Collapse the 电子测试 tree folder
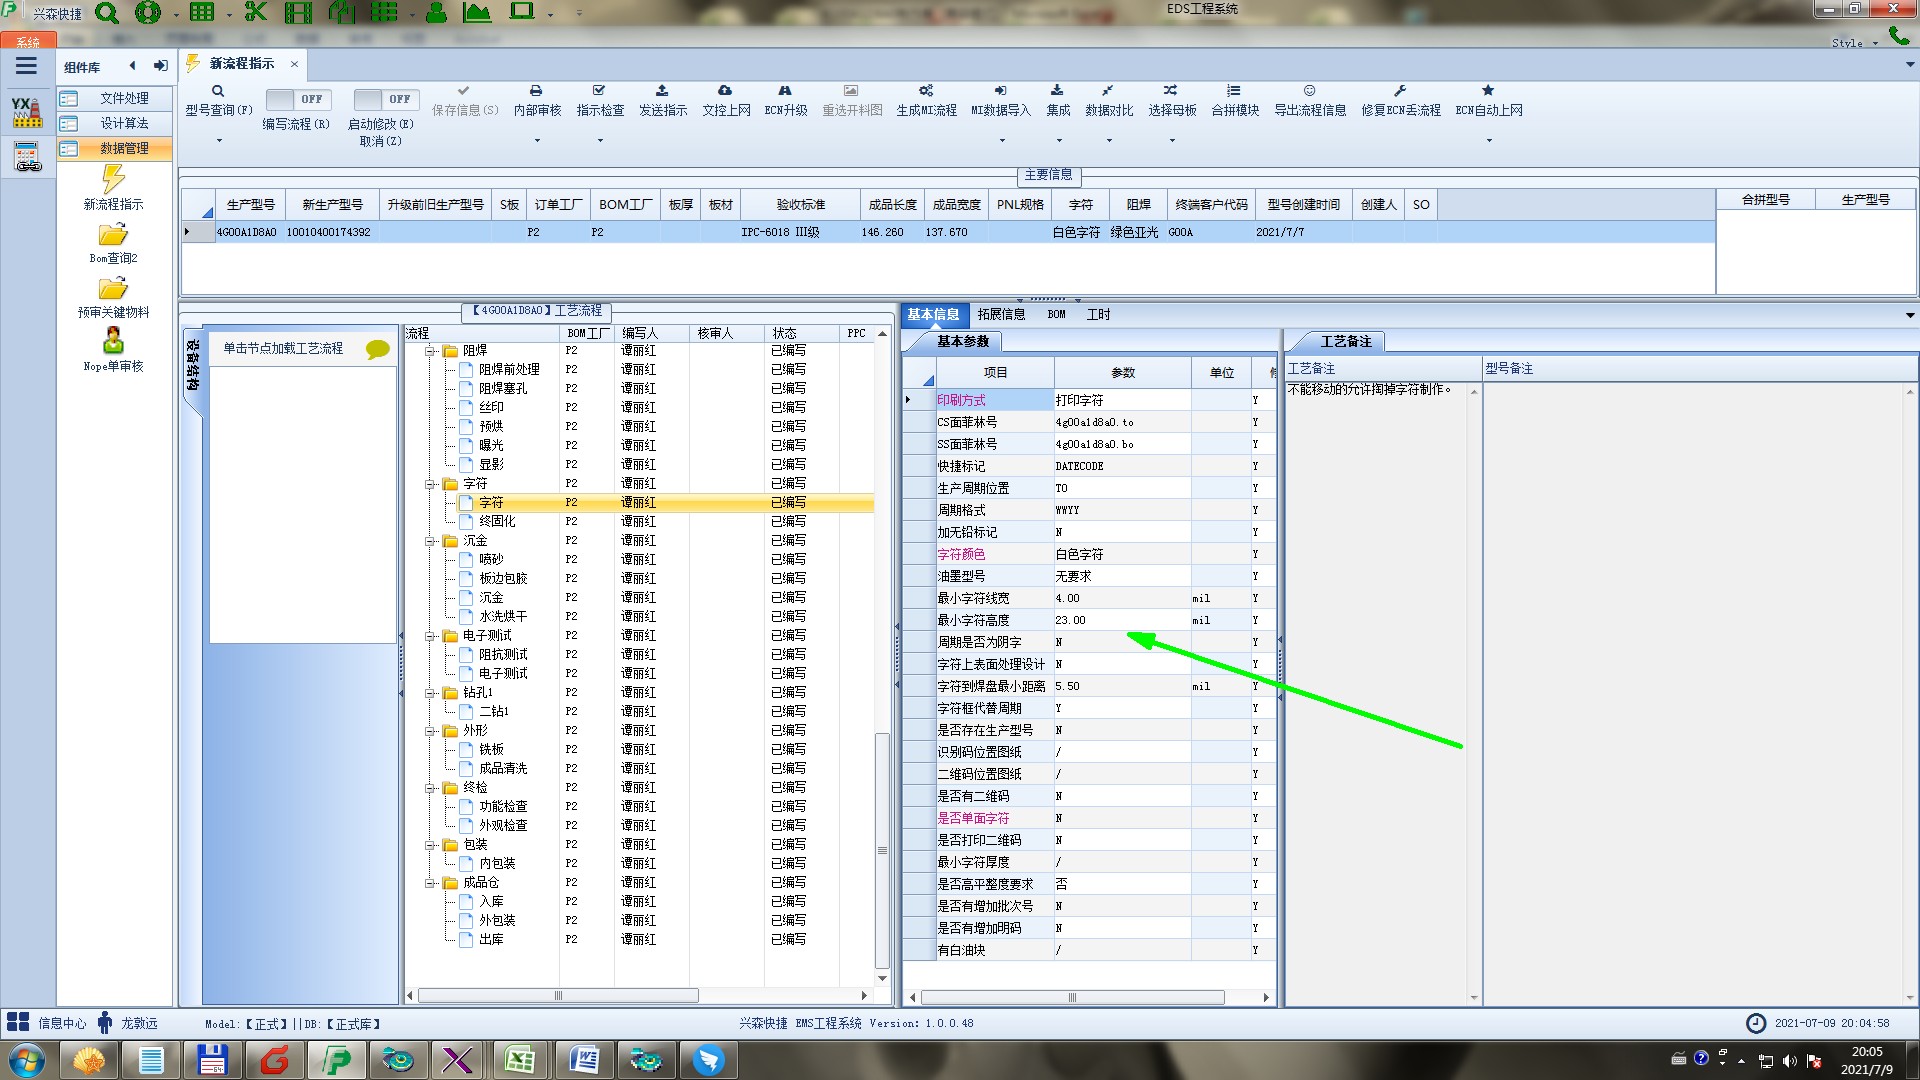The height and width of the screenshot is (1080, 1920). (431, 636)
